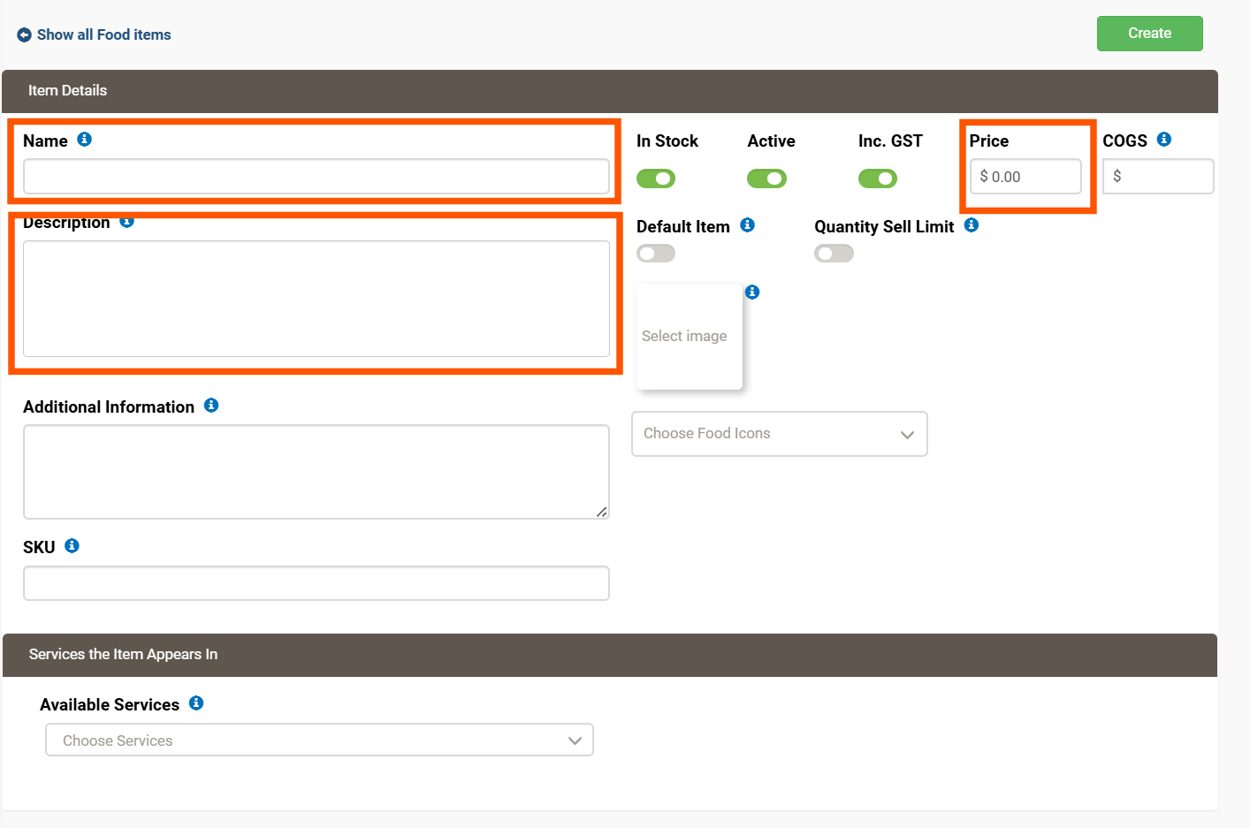The height and width of the screenshot is (828, 1250).
Task: Enable the Quantity Sell Limit switch
Action: point(834,254)
